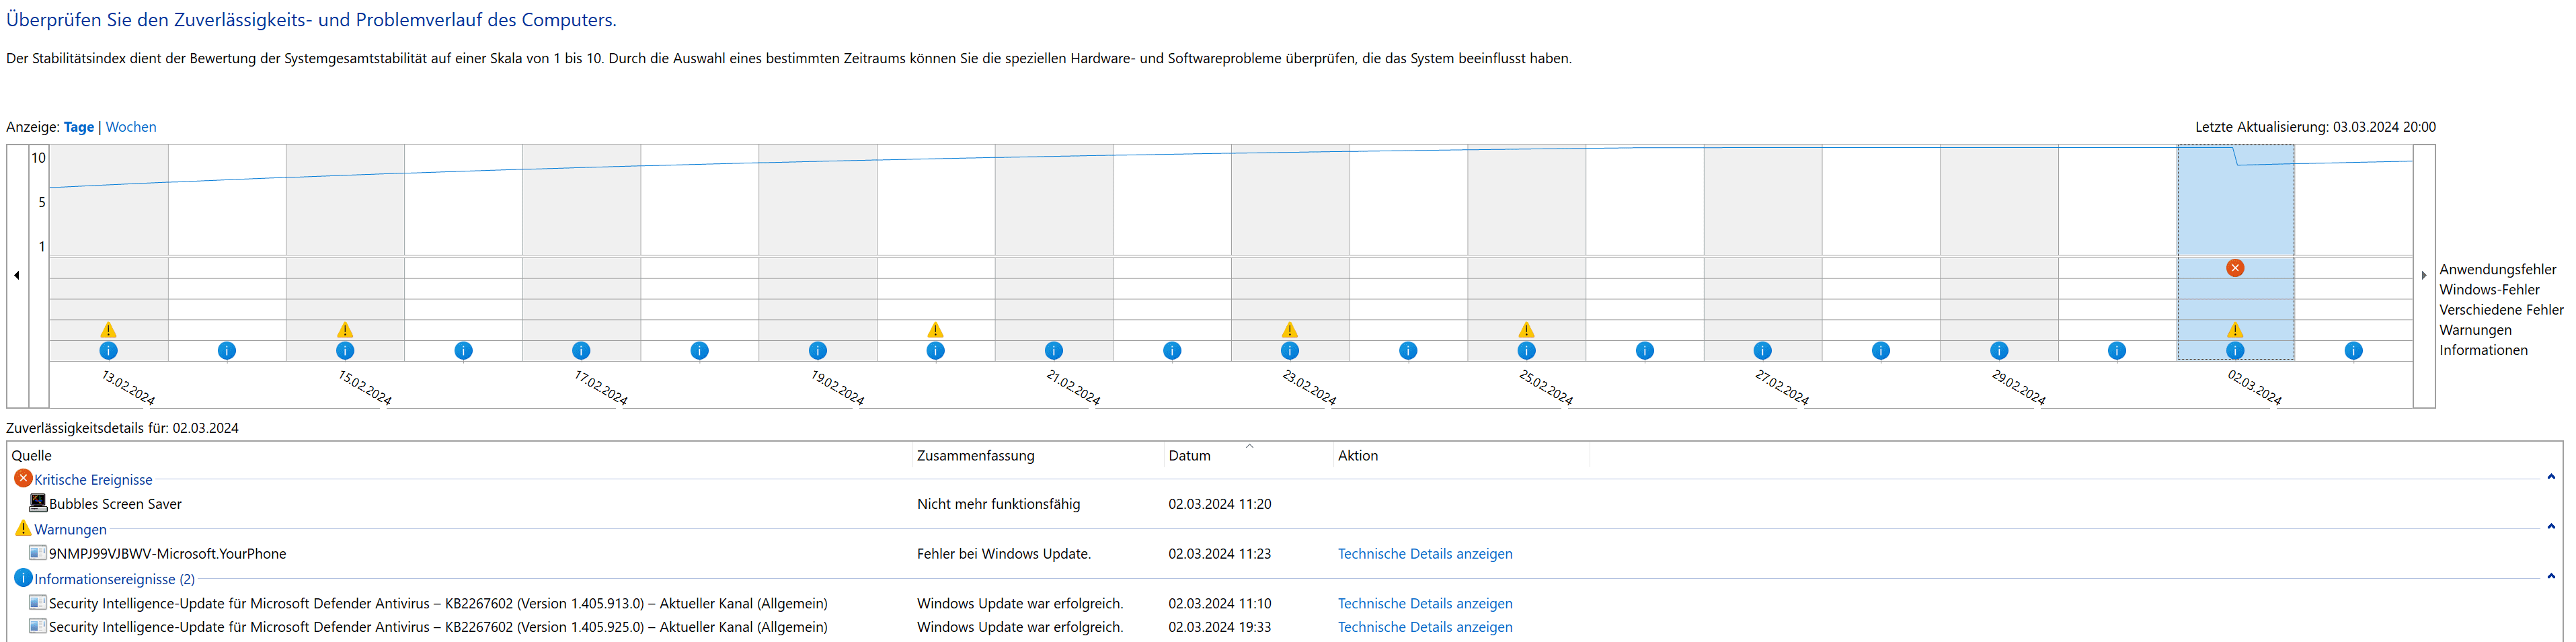Select the warning icon for 13.02.2024

[x=109, y=330]
